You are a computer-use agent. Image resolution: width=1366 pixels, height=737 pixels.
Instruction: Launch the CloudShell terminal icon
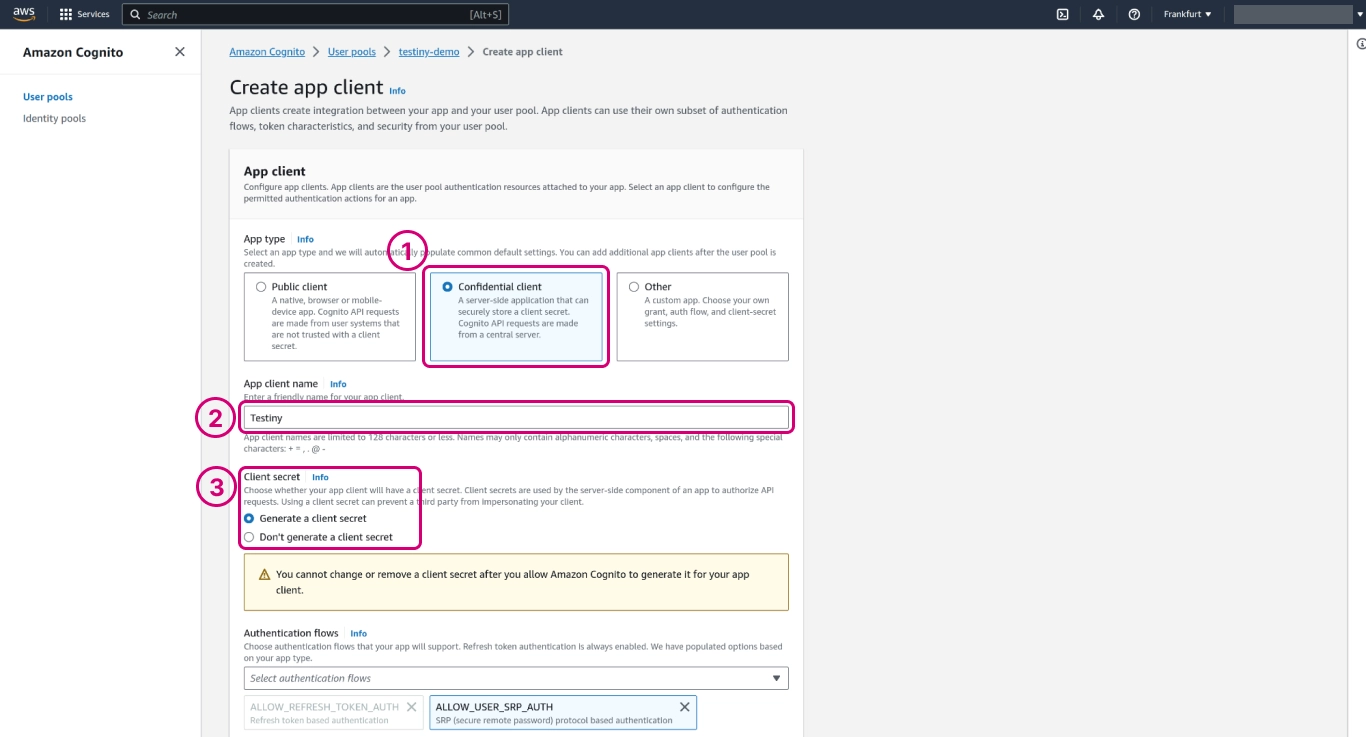click(x=1063, y=15)
